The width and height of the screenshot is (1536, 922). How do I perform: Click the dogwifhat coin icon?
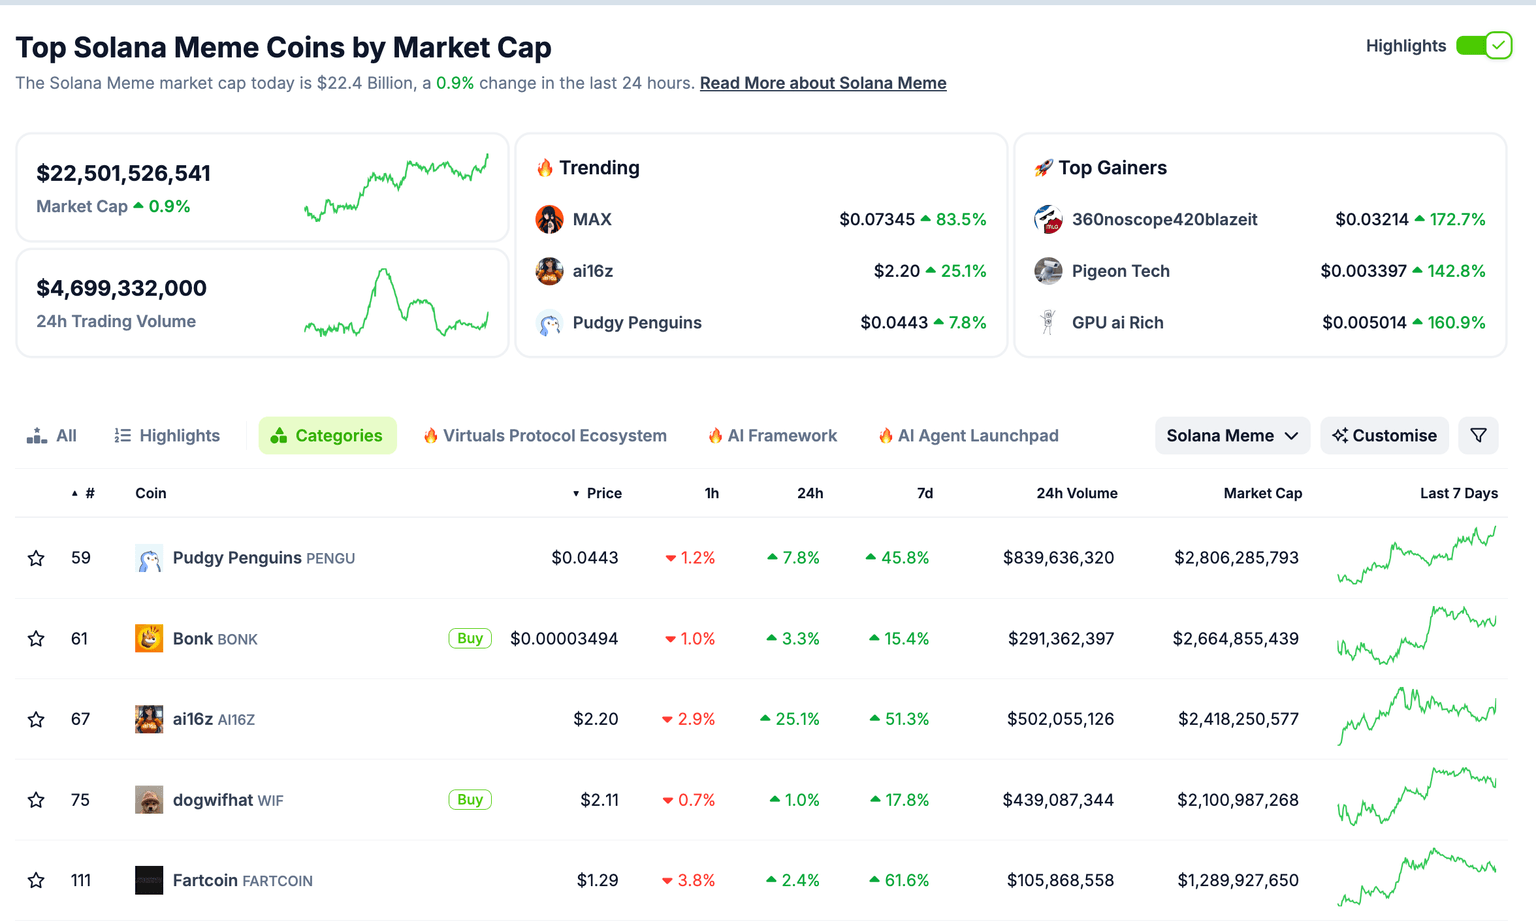149,800
